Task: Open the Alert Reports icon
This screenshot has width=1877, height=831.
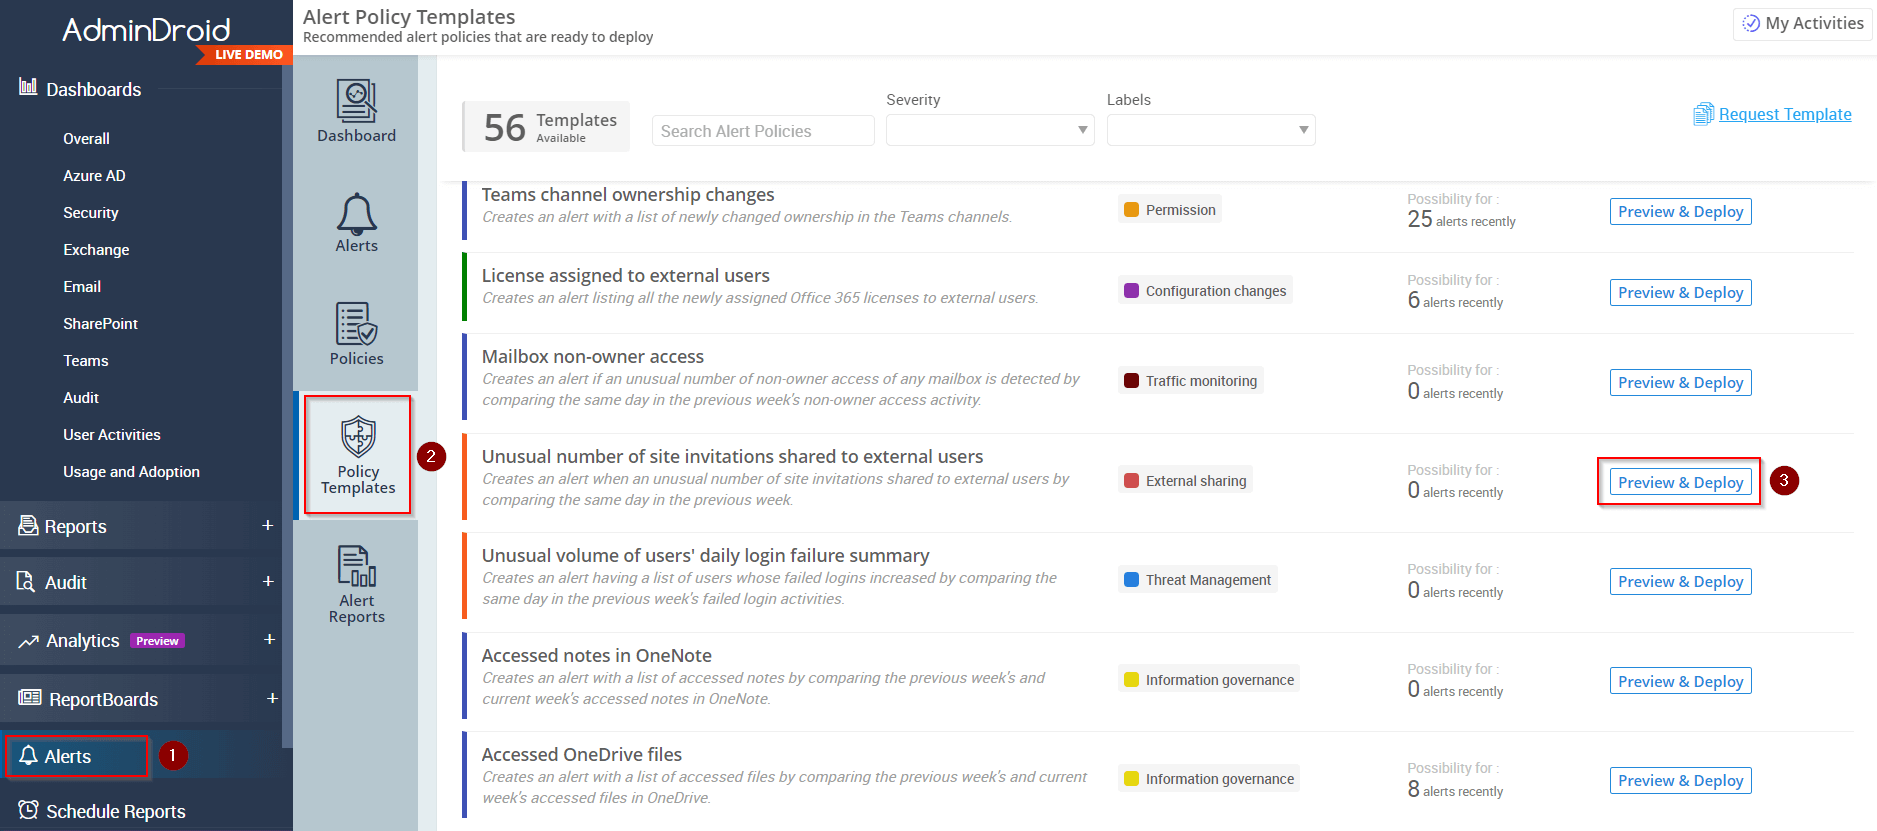Action: pyautogui.click(x=356, y=566)
